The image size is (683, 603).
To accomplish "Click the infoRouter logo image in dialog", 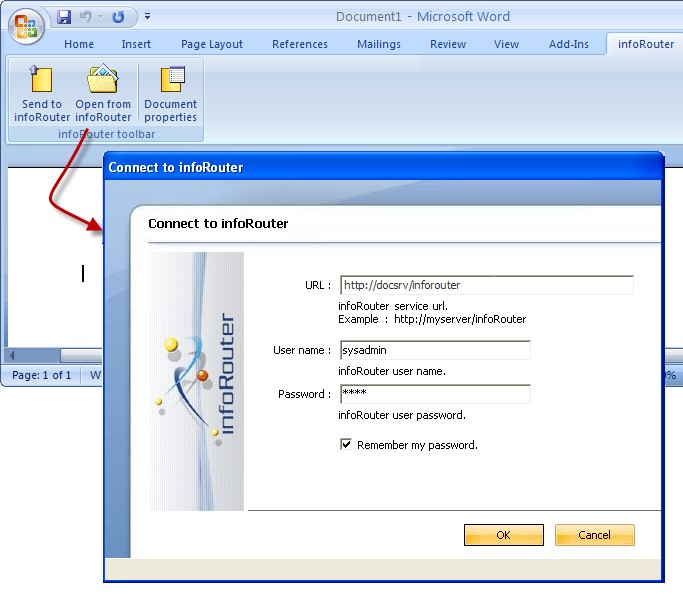I will click(197, 381).
